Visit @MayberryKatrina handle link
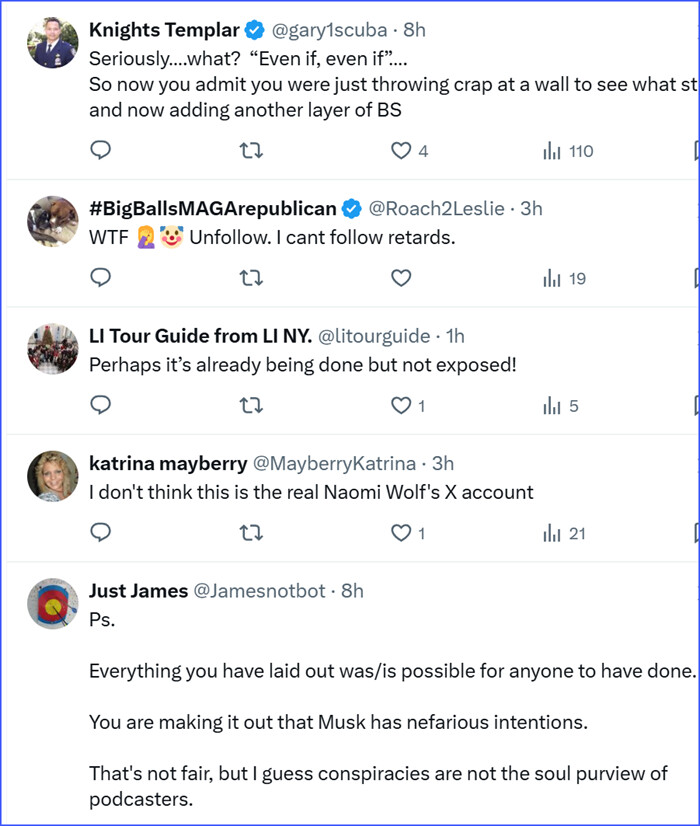Image resolution: width=700 pixels, height=826 pixels. point(334,463)
